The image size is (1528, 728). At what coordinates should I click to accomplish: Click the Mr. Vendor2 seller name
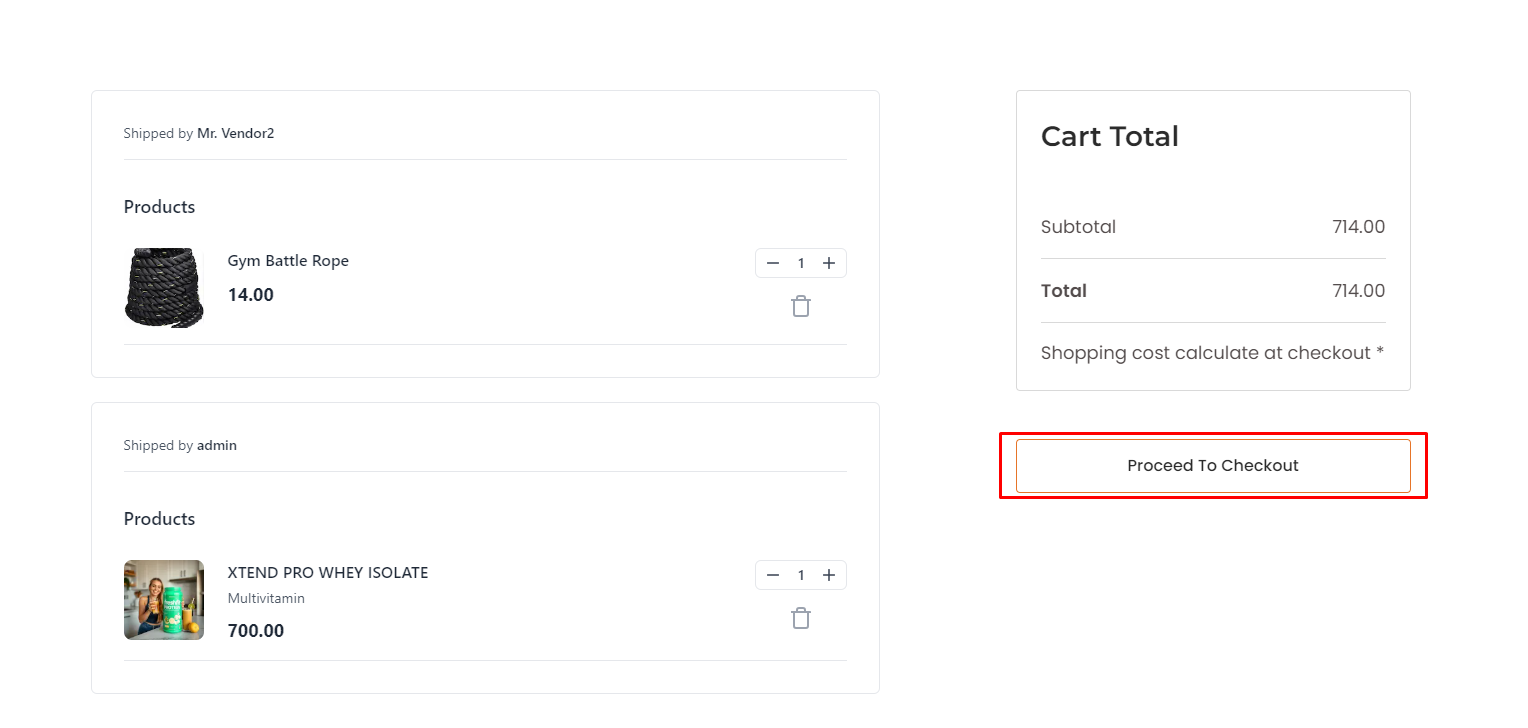[235, 133]
